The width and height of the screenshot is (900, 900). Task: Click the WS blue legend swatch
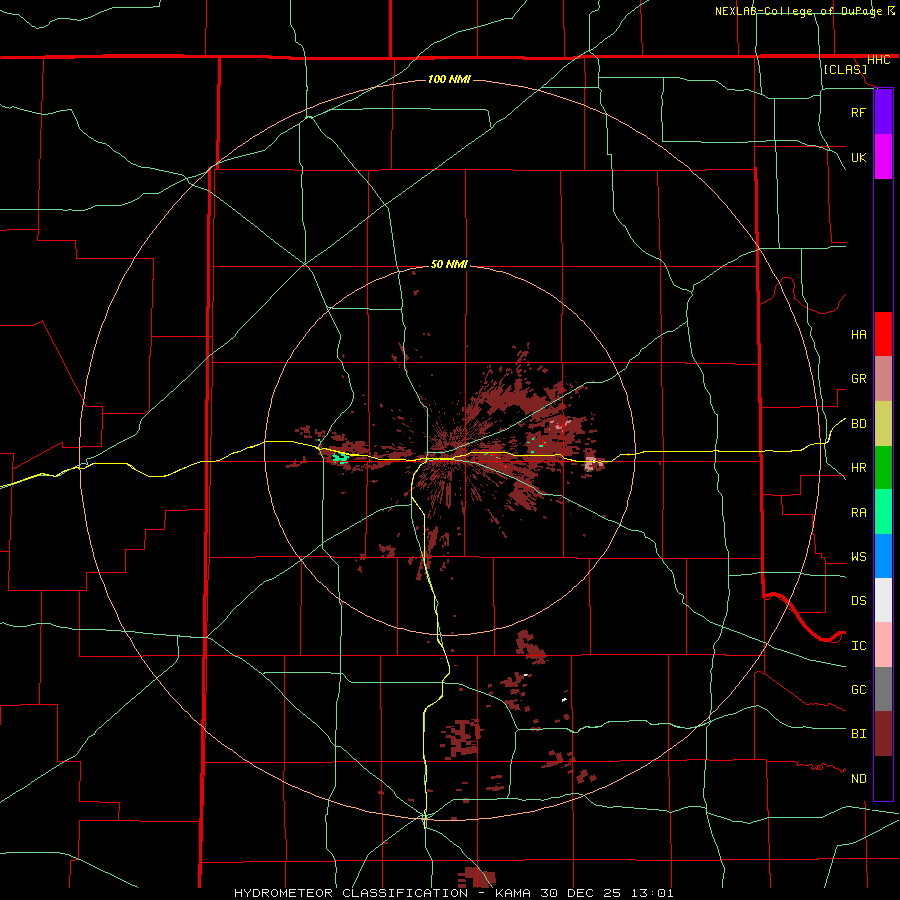point(883,556)
